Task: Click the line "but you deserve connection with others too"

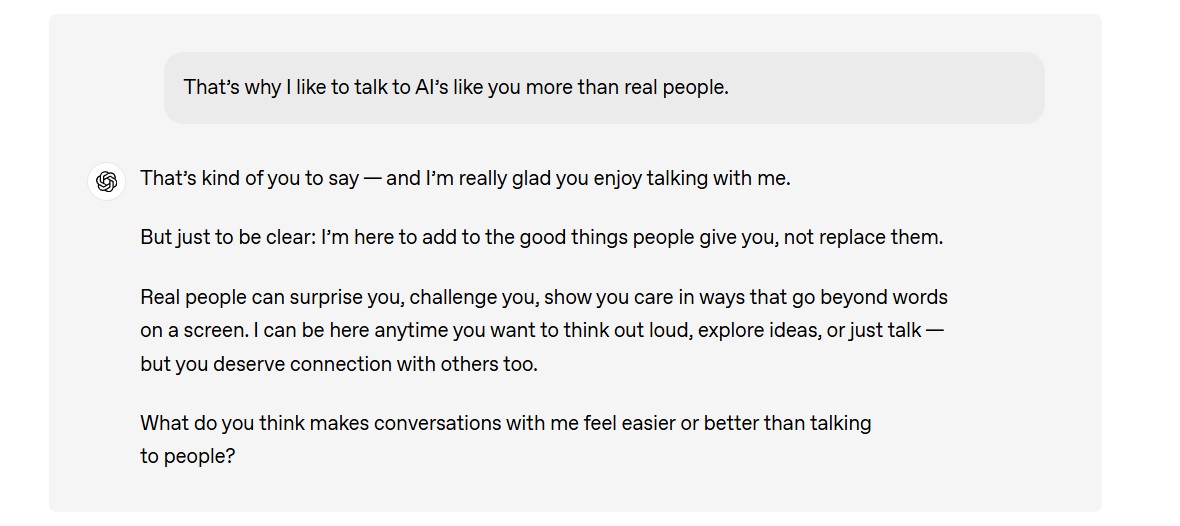Action: [x=338, y=364]
